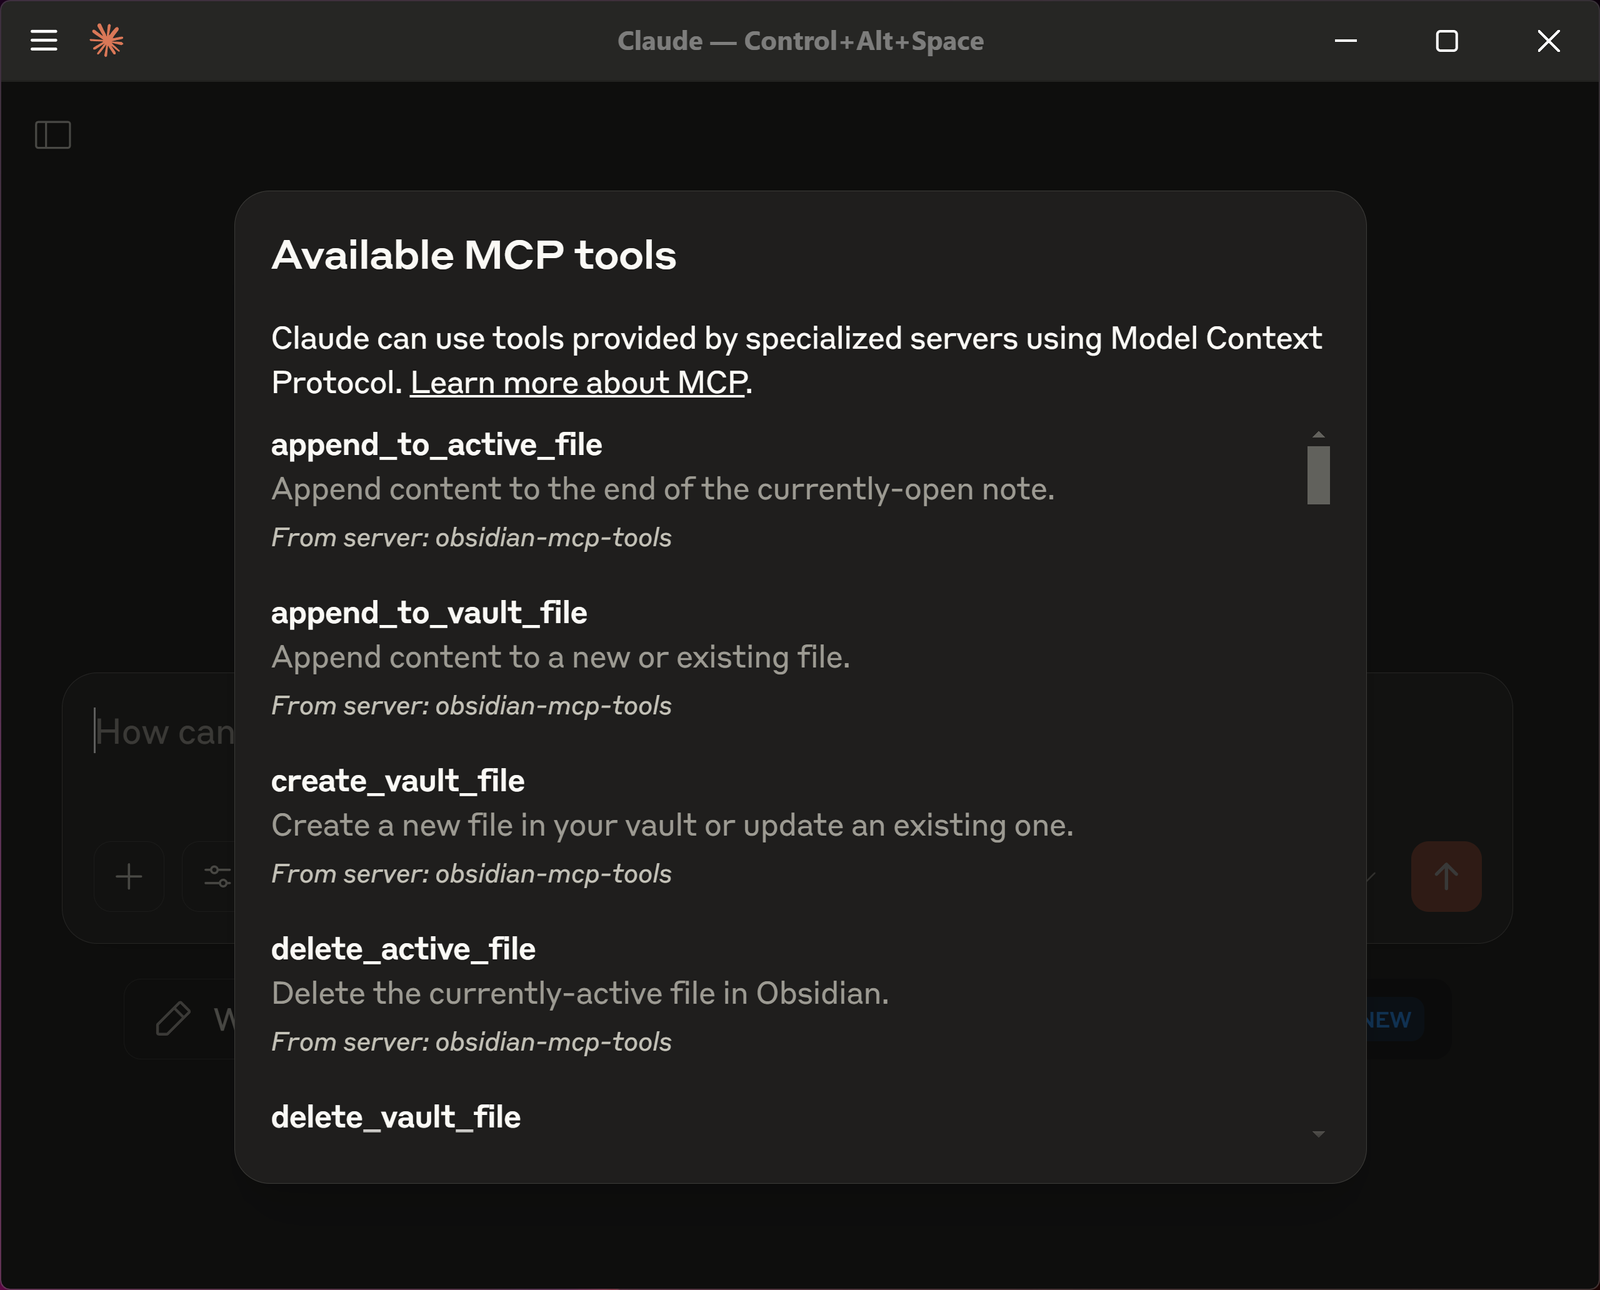
Task: Click the description "Append content to the end of the currently-open note."
Action: point(663,489)
